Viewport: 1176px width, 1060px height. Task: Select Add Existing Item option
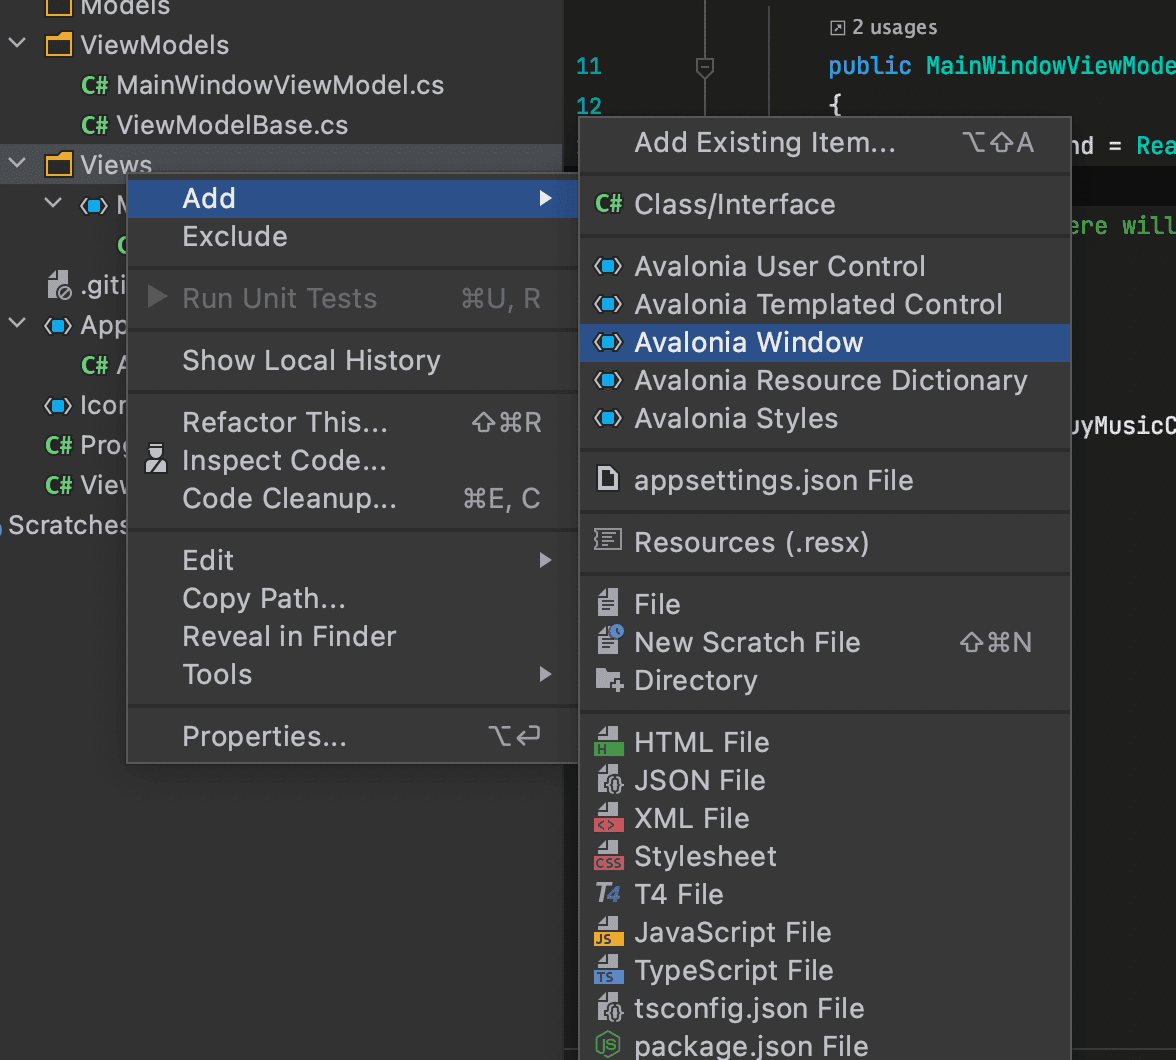click(x=765, y=143)
